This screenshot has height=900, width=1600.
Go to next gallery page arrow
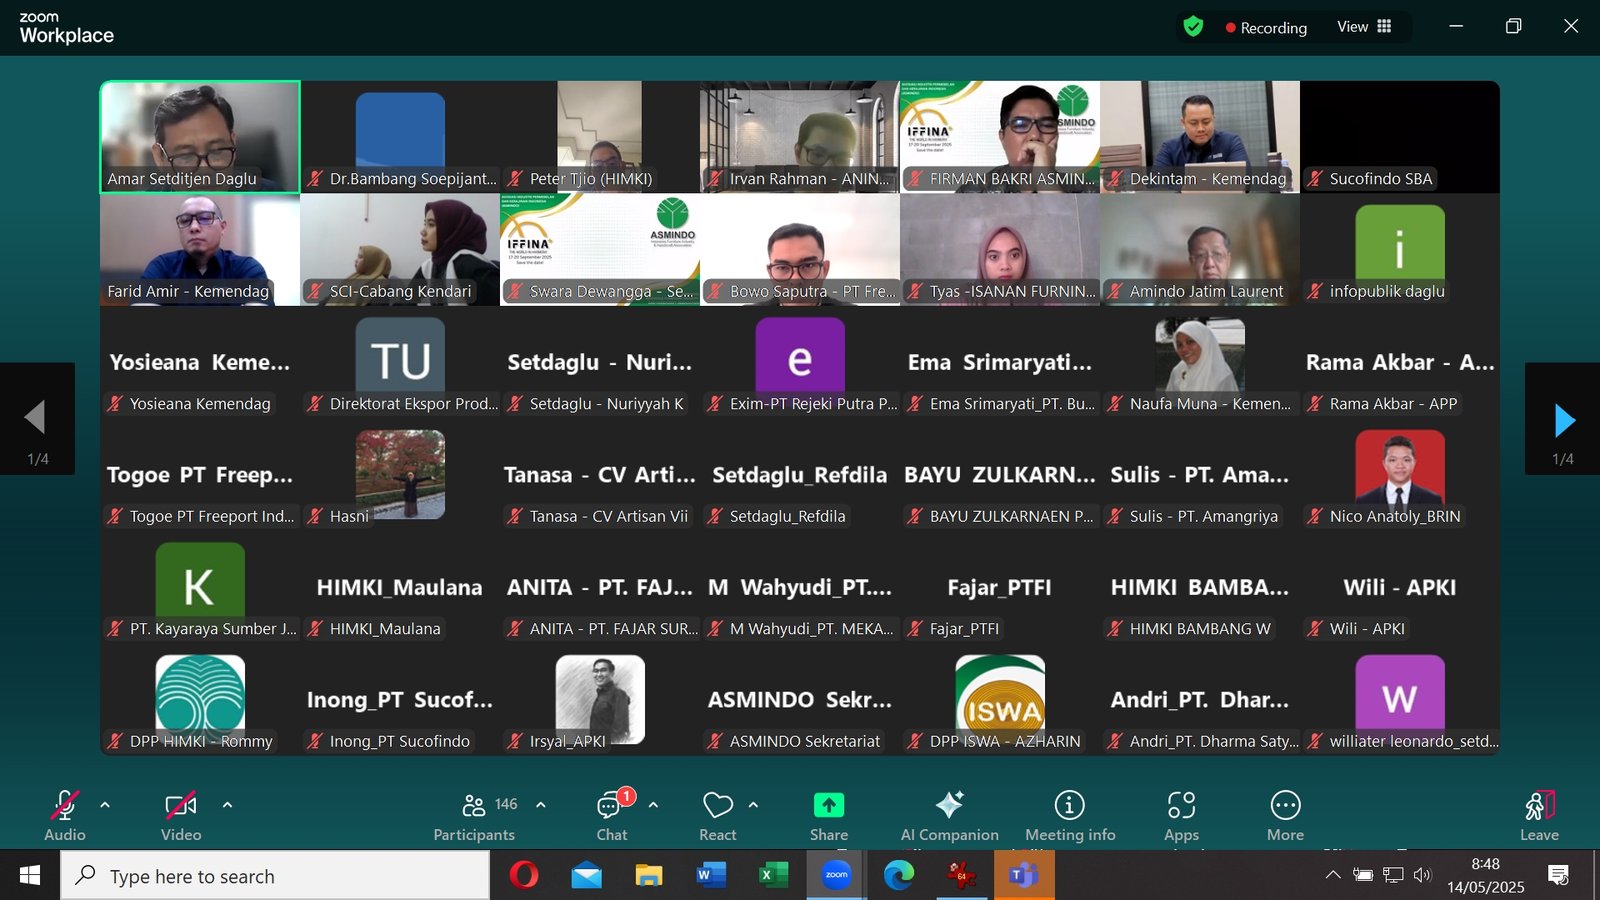point(1563,419)
